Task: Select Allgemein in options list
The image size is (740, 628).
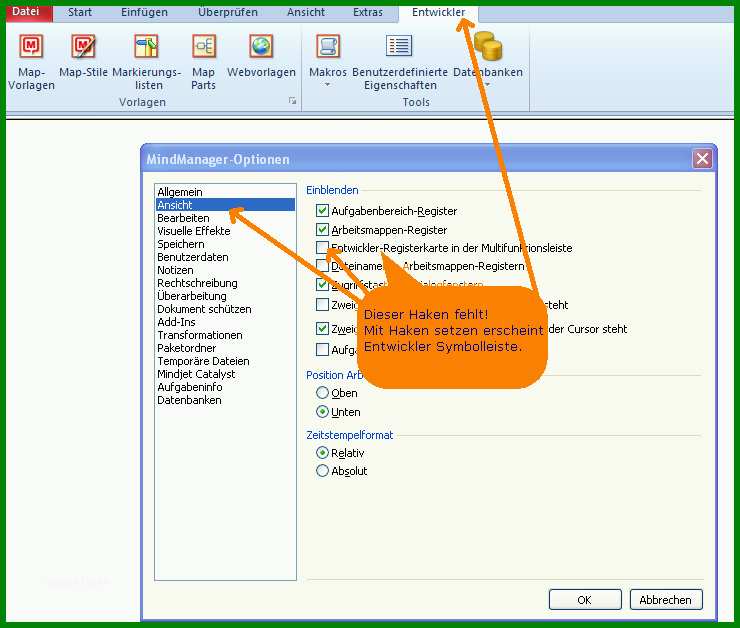Action: click(226, 192)
